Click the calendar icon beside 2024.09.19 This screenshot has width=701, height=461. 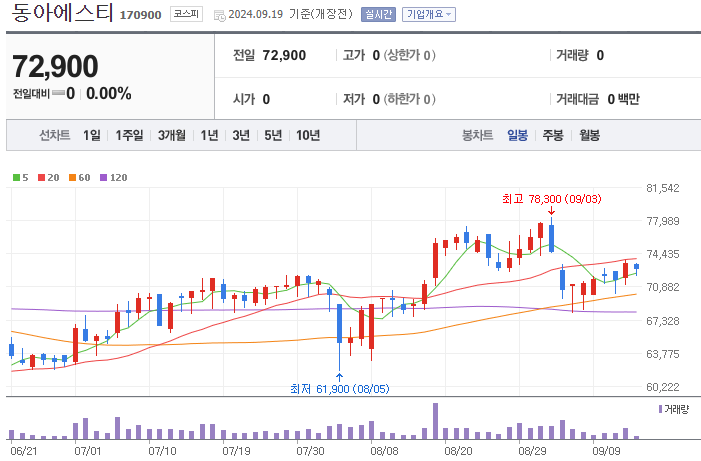[220, 15]
